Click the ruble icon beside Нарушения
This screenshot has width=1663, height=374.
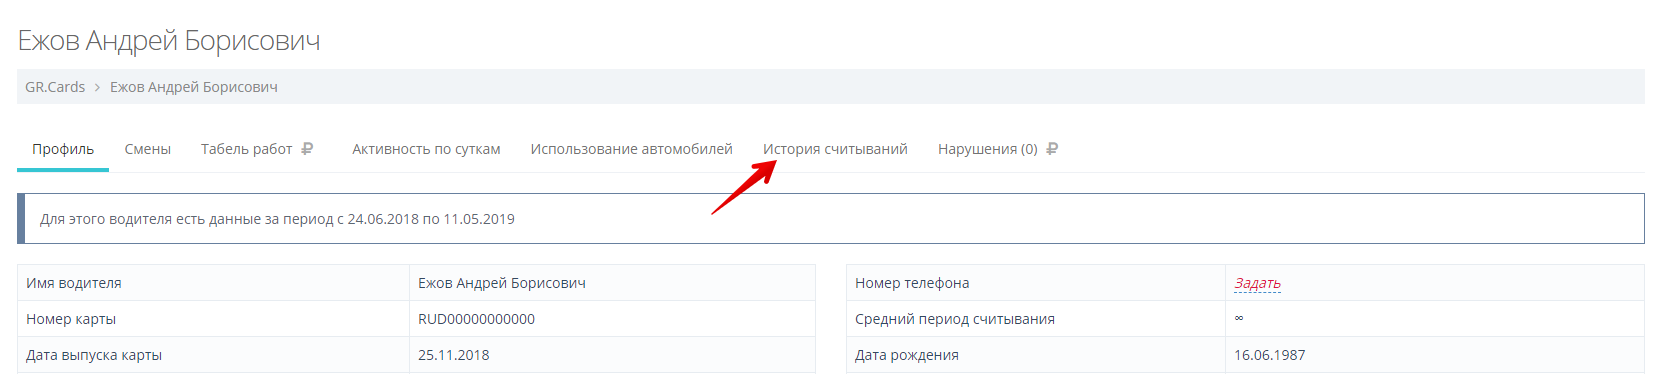pyautogui.click(x=1052, y=149)
